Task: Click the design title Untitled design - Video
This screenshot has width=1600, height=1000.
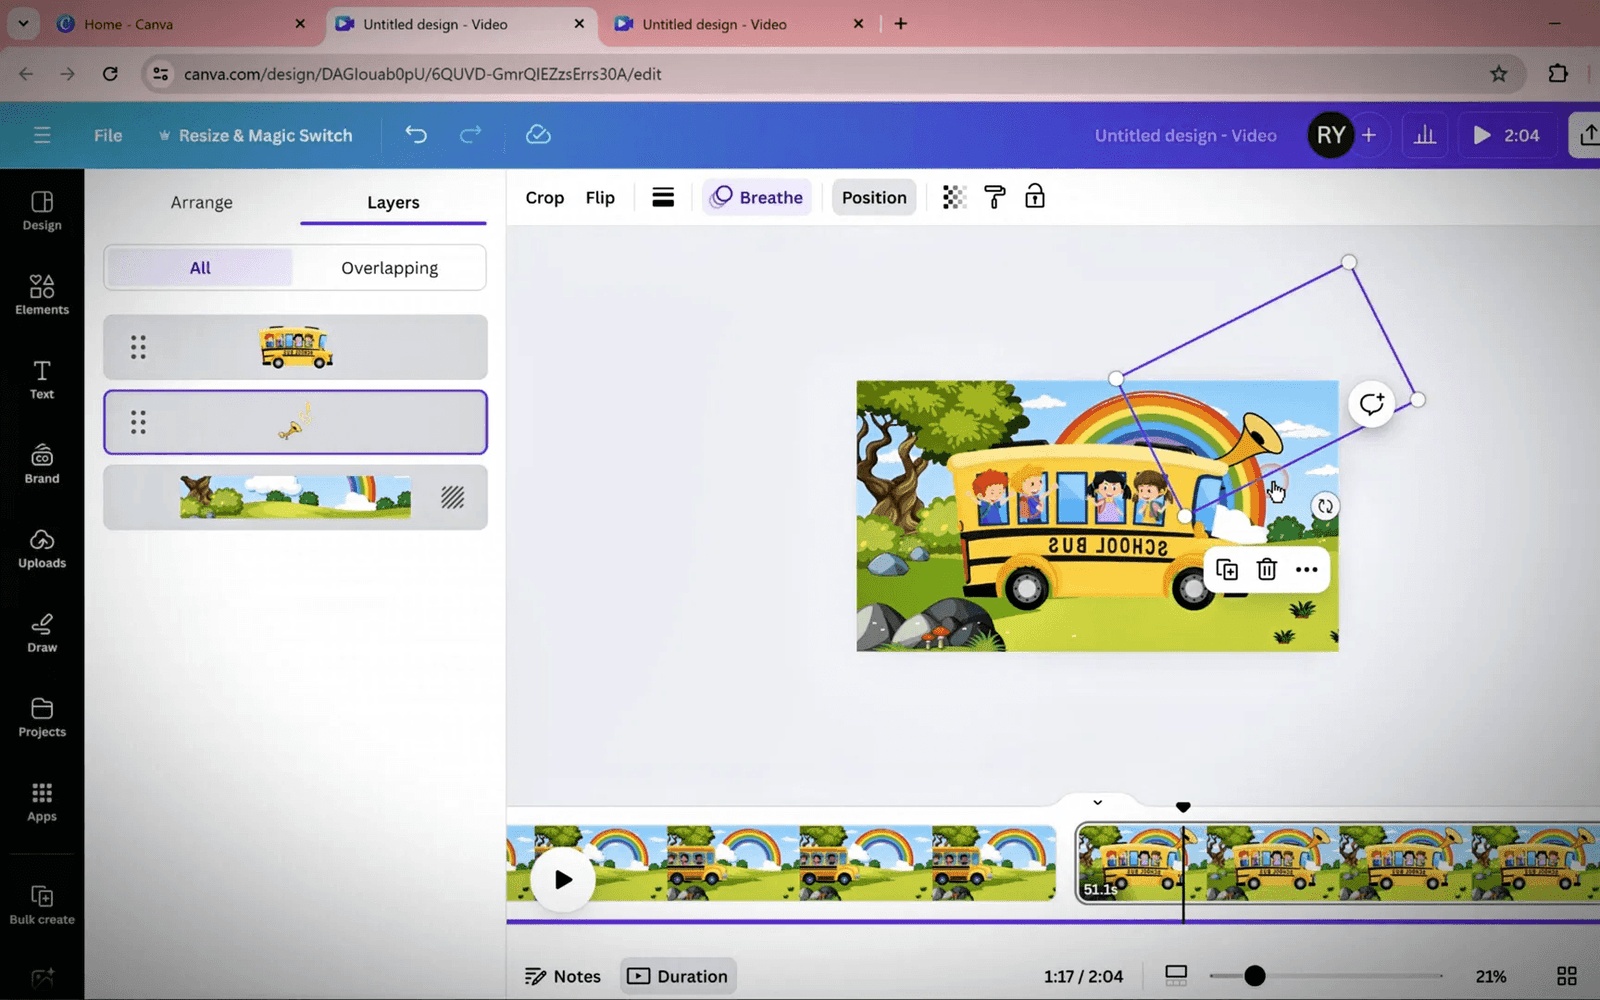Action: point(1185,135)
